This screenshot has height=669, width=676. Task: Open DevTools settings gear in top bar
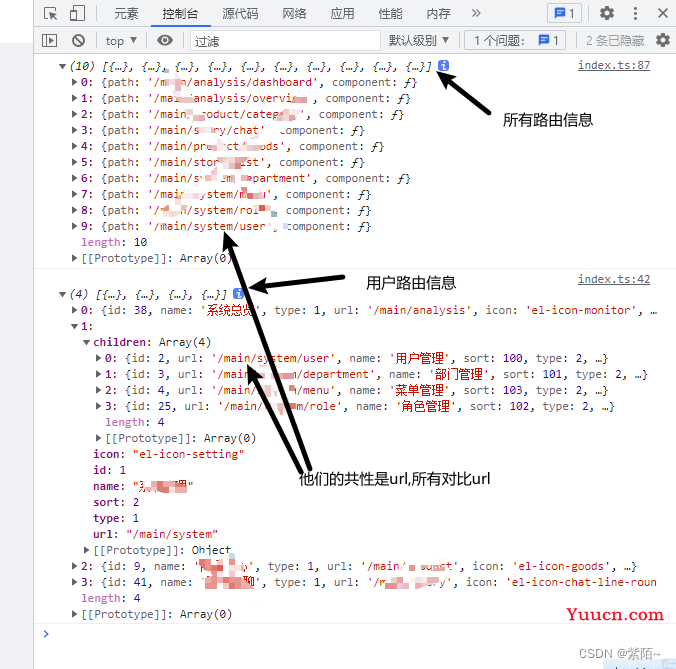(x=607, y=13)
